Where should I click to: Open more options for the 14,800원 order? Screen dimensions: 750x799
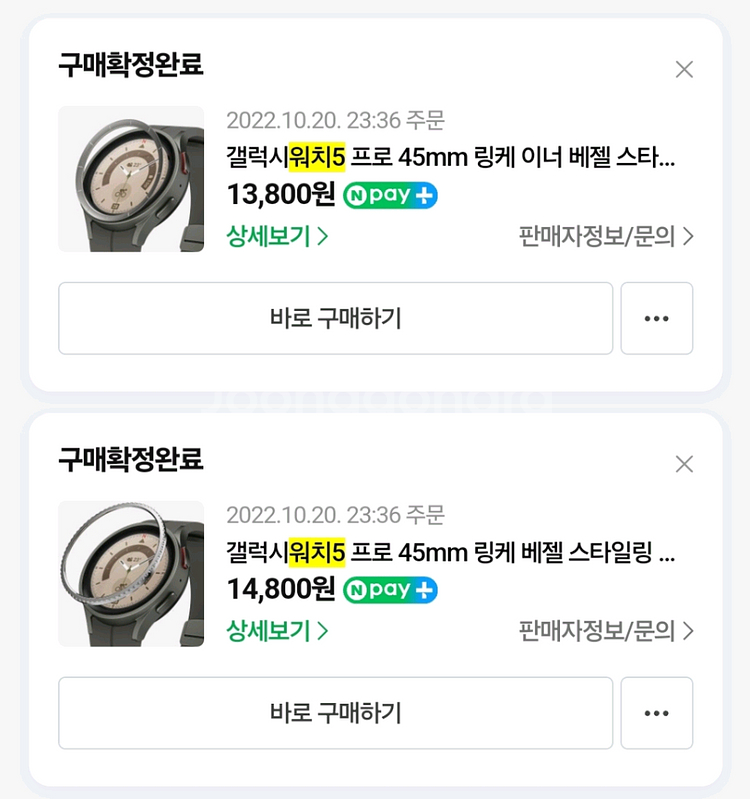(x=656, y=713)
